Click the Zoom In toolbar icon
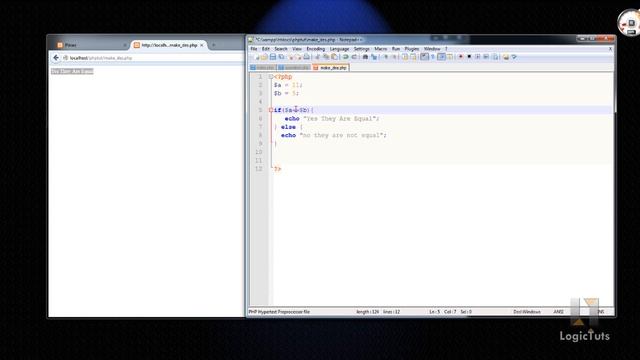 coord(385,57)
